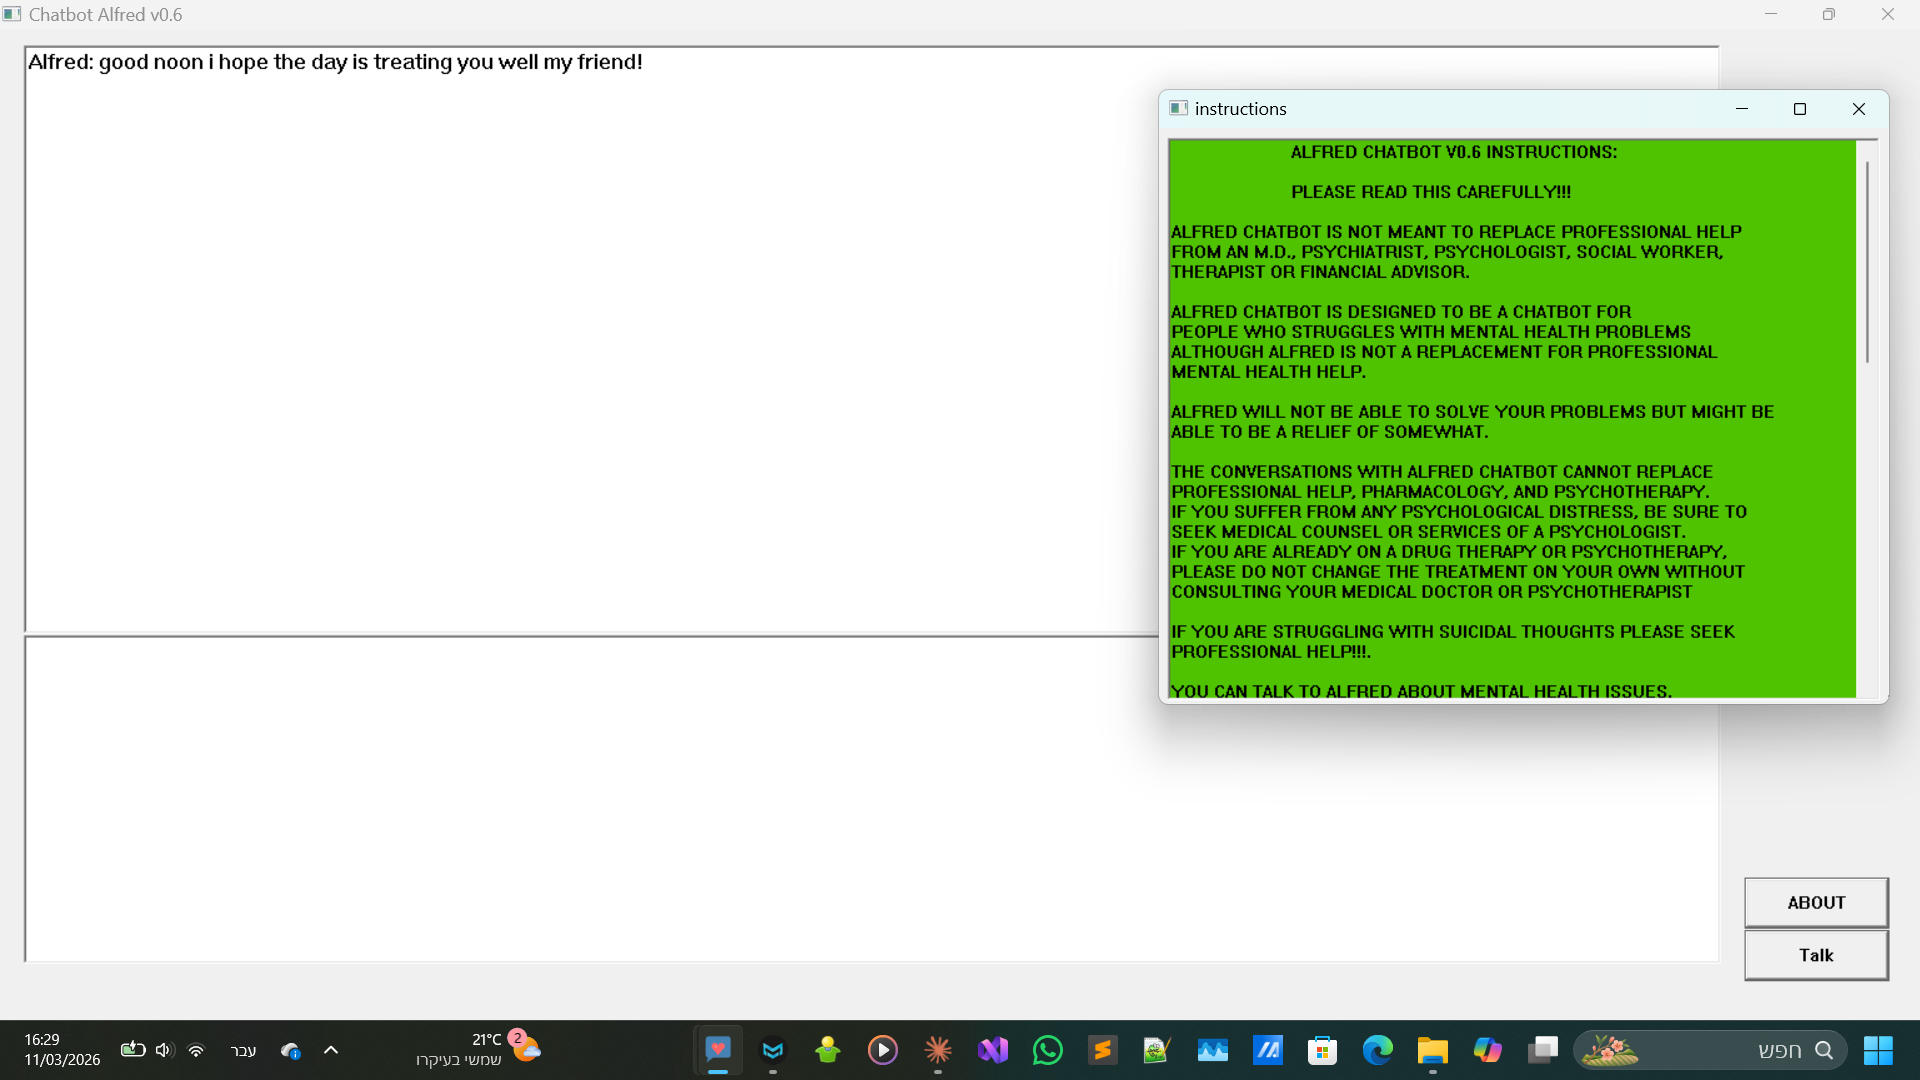Open the Microsoft Store taskbar icon
This screenshot has width=1920, height=1080.
[x=1322, y=1050]
